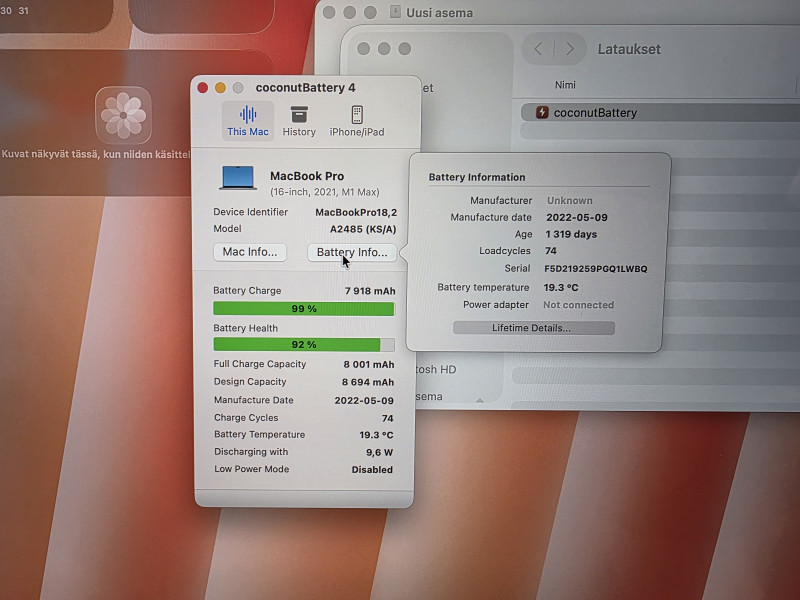
Task: Switch to the iPhone/iPad tab
Action: click(x=356, y=115)
